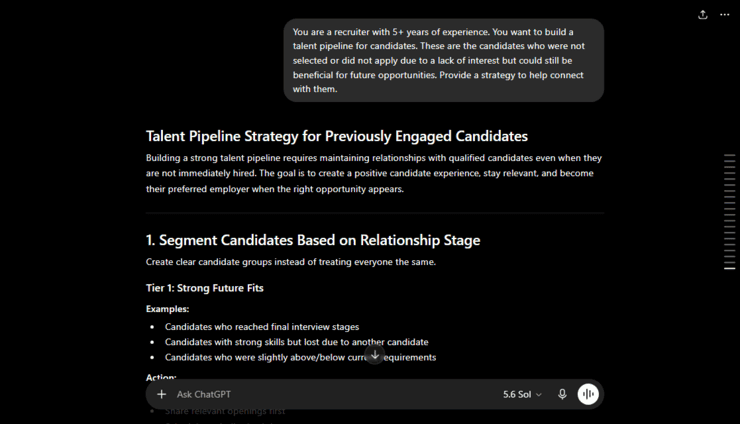Jump to latest with the down-arrow button
Viewport: 740px width, 424px height.
coord(375,355)
